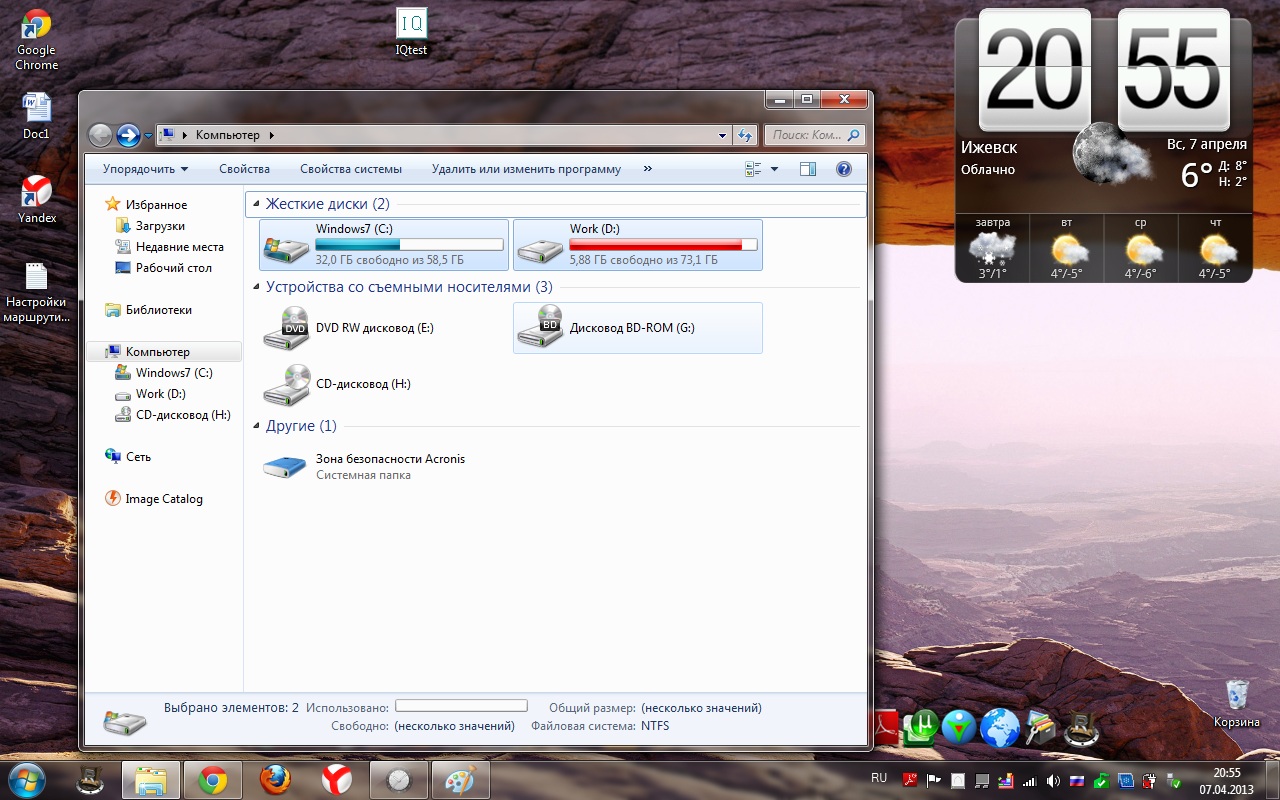
Task: Open the Windows7 (C:) drive
Action: pos(384,245)
